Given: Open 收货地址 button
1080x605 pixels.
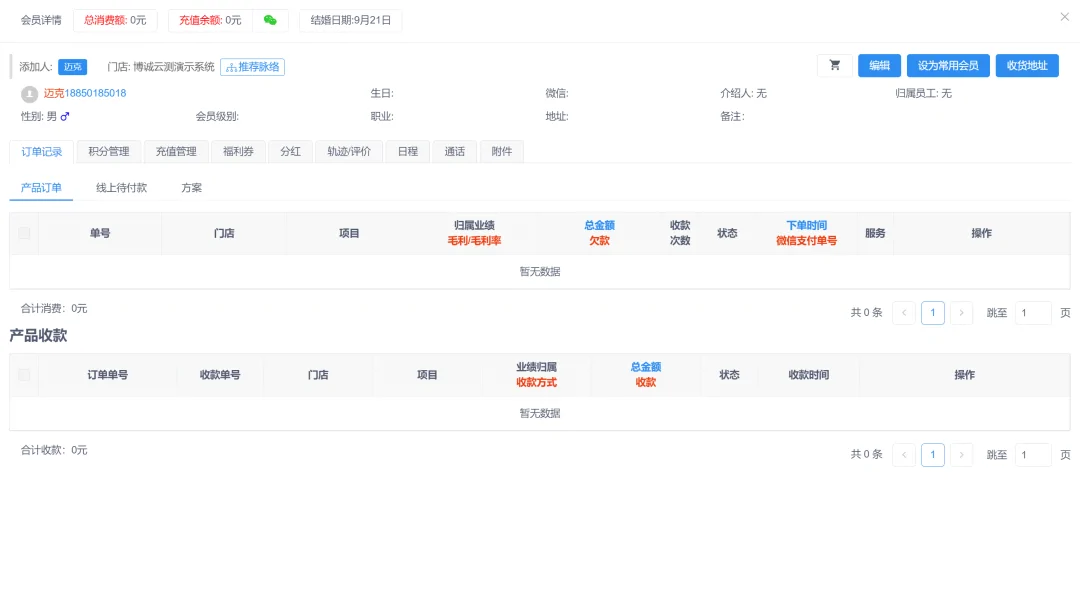Looking at the screenshot, I should pos(1027,65).
